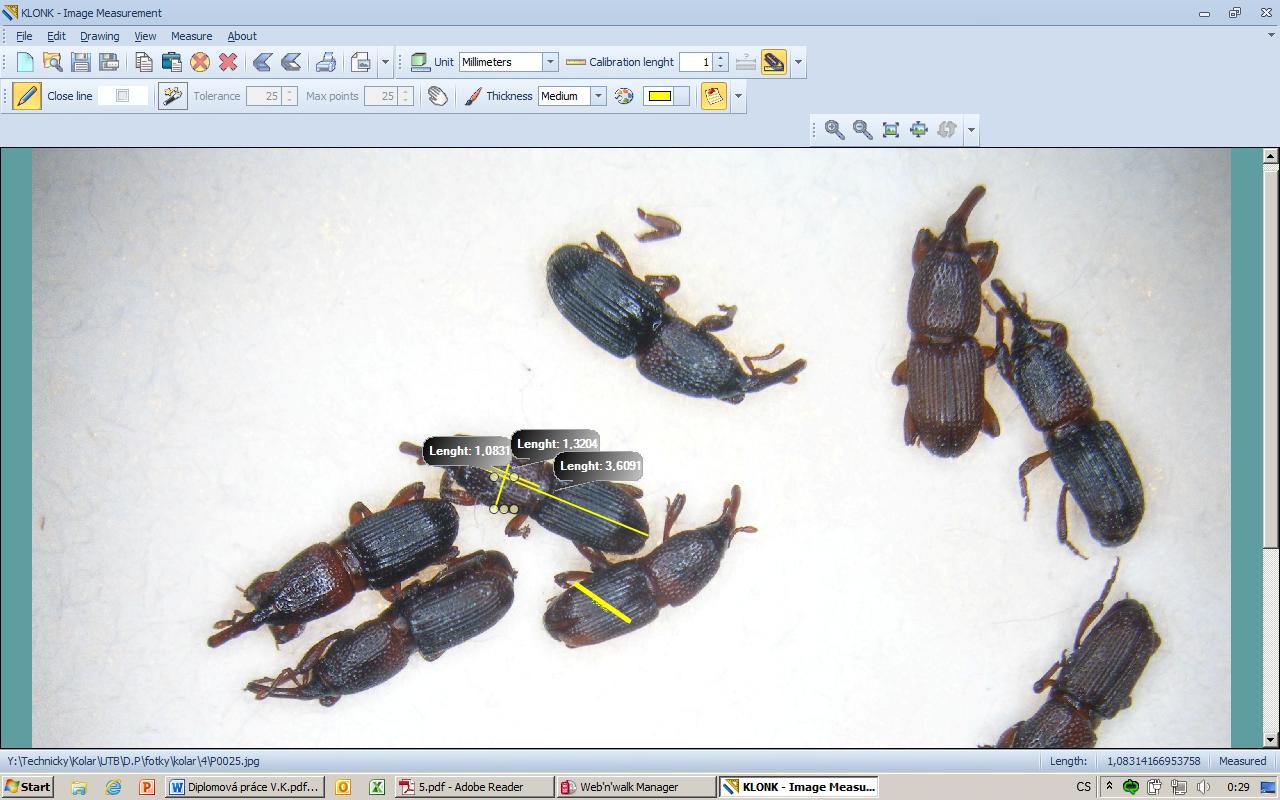This screenshot has width=1280, height=800.
Task: Toggle the Close line checkbox
Action: [122, 96]
